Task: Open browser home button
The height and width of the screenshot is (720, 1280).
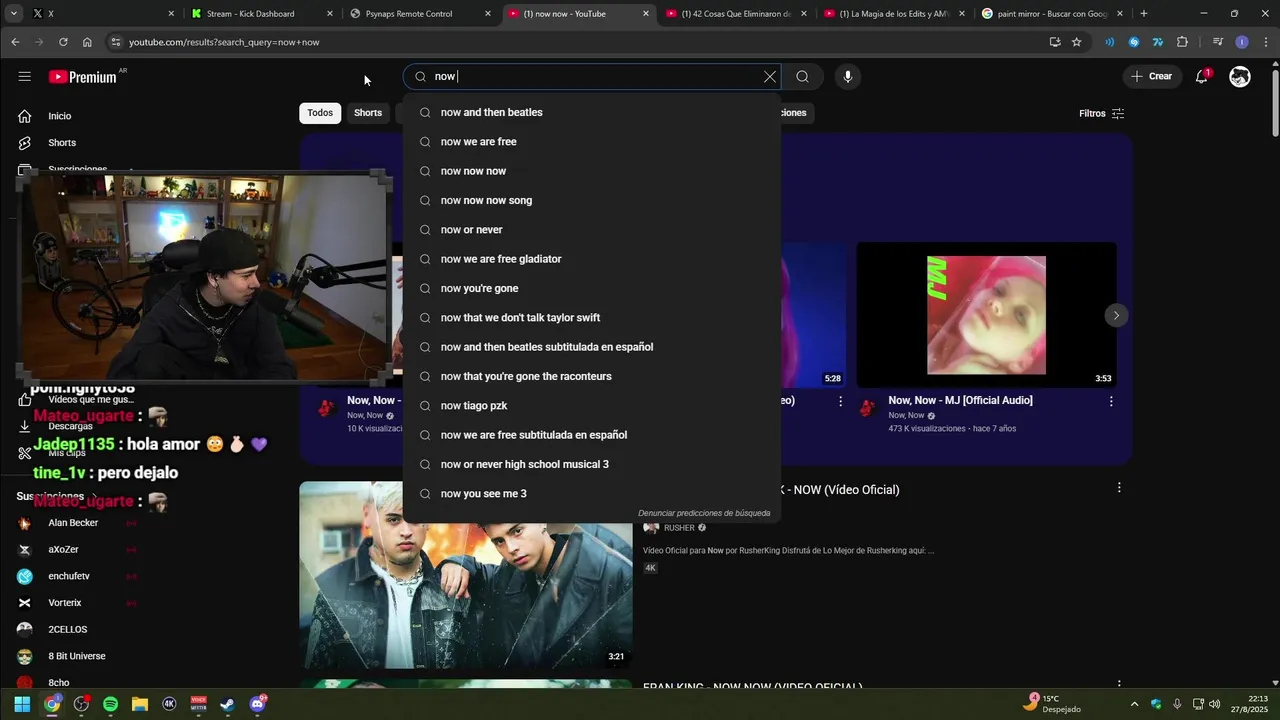Action: pyautogui.click(x=87, y=42)
